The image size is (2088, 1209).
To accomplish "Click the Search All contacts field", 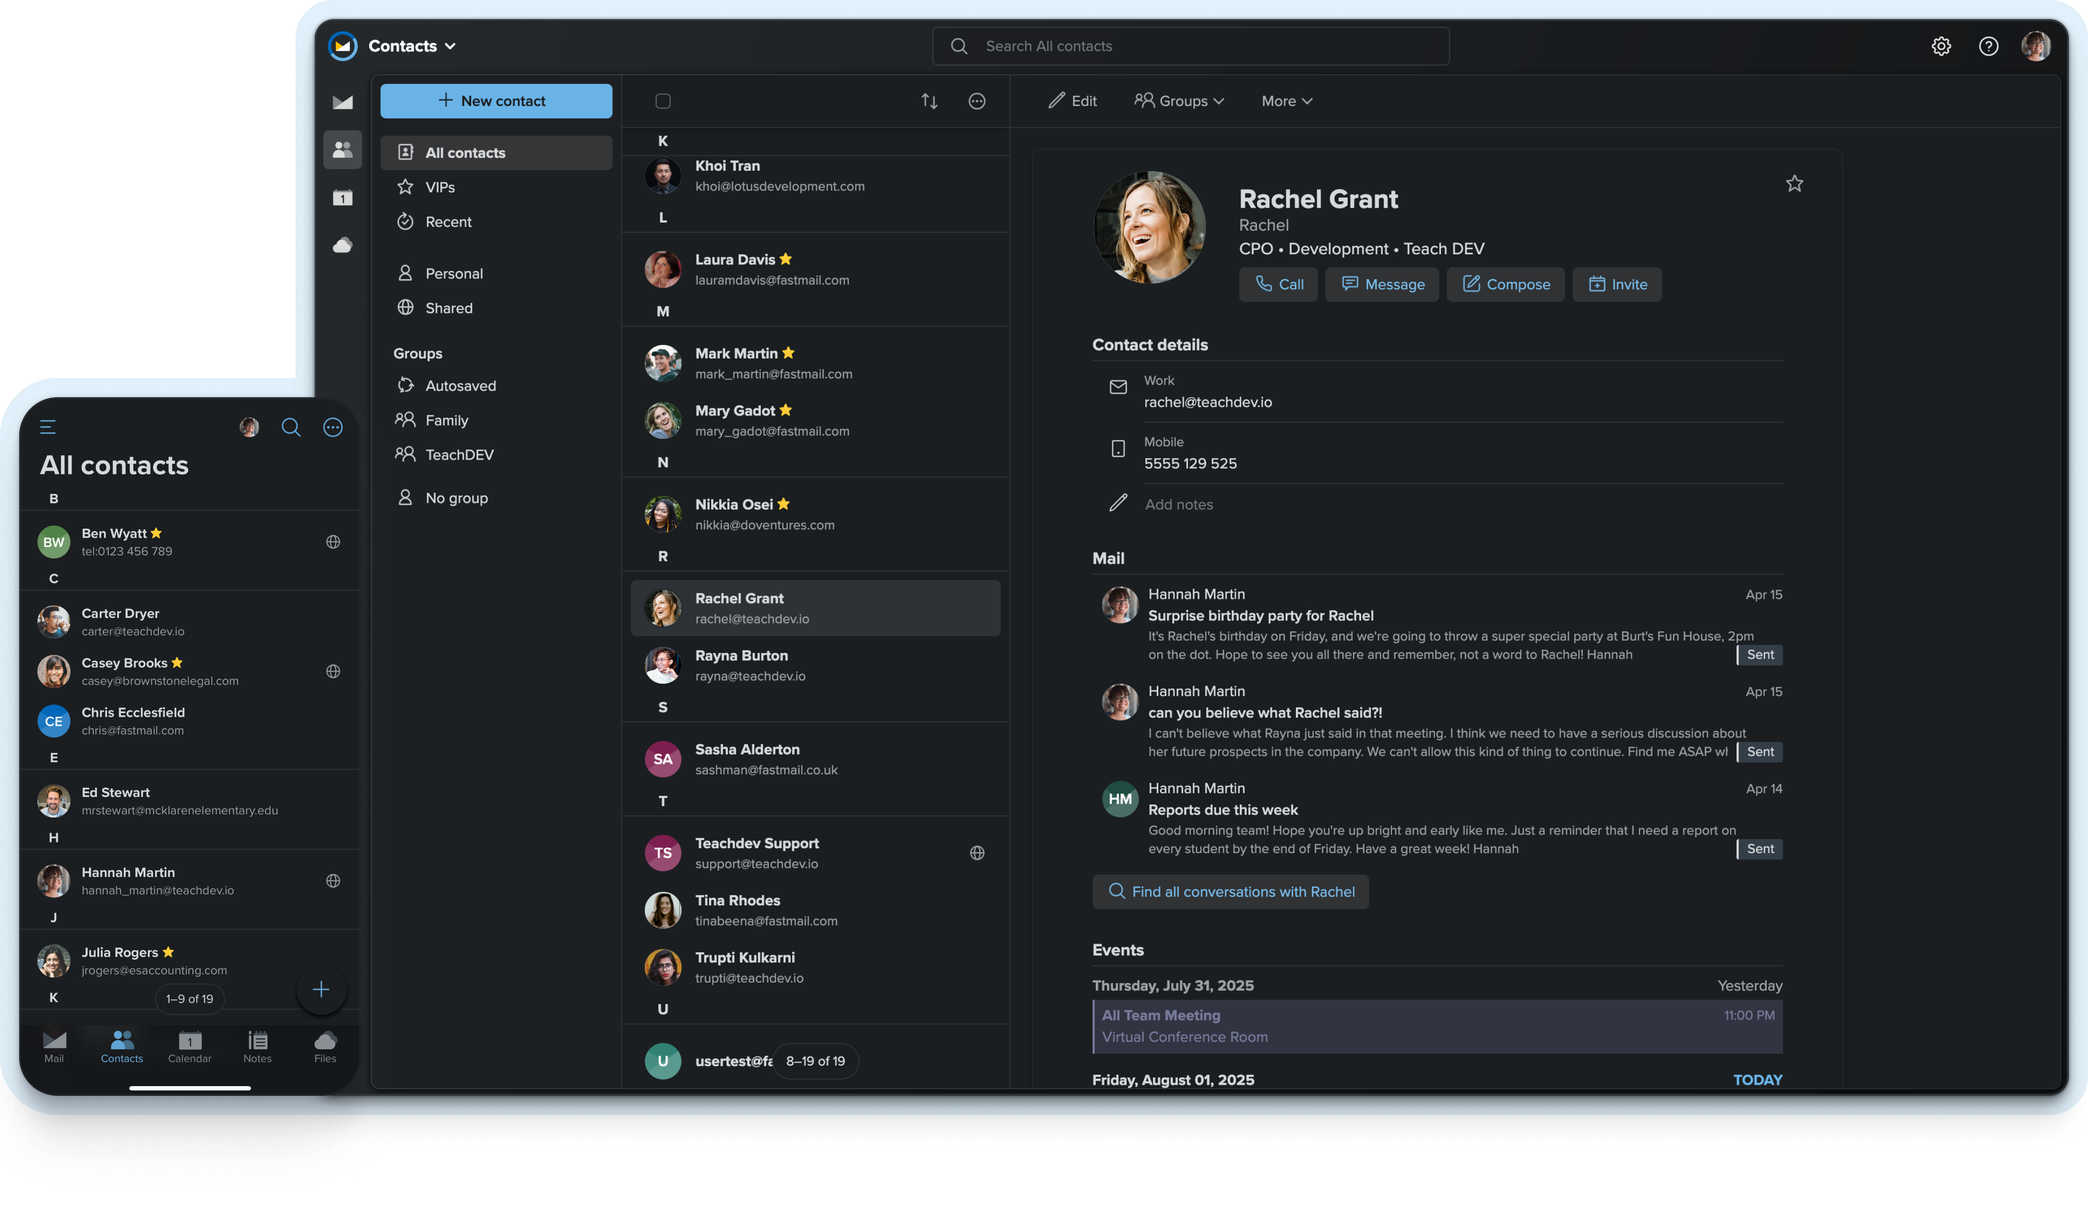I will [x=1190, y=46].
